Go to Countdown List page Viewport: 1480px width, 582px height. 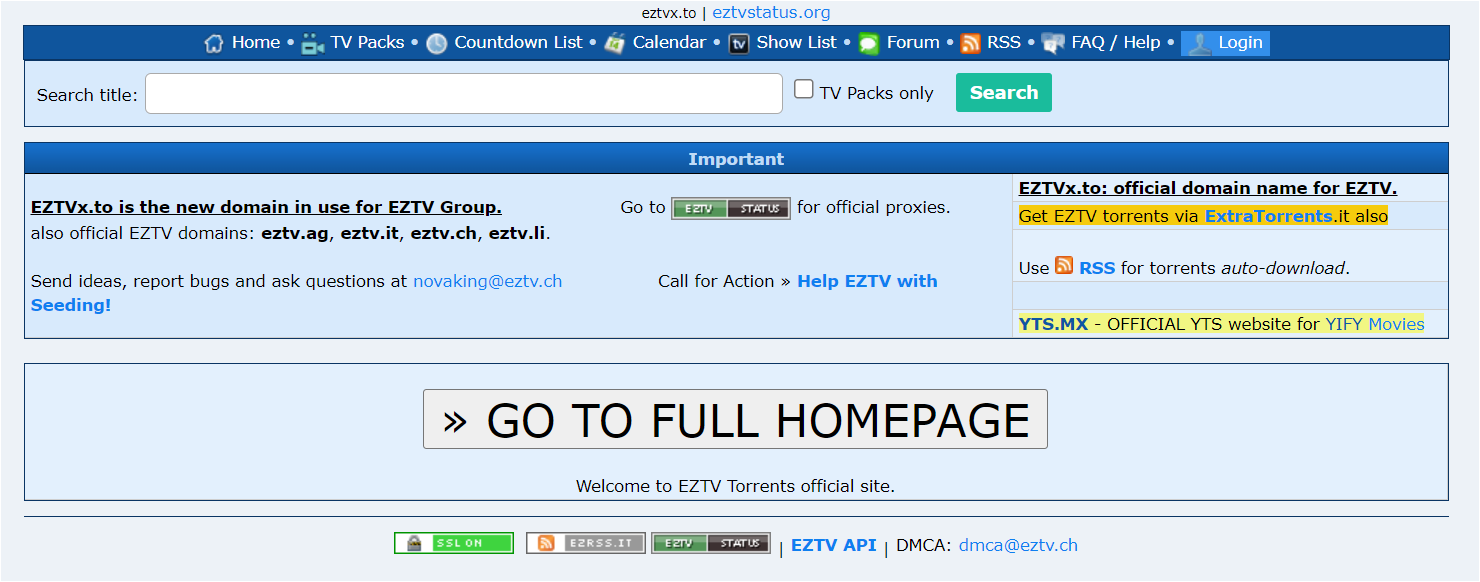(518, 42)
